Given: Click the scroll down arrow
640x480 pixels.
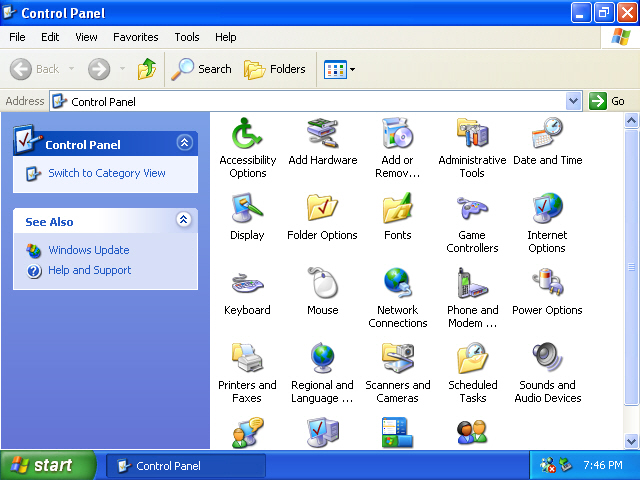Looking at the screenshot, I should click(631, 441).
